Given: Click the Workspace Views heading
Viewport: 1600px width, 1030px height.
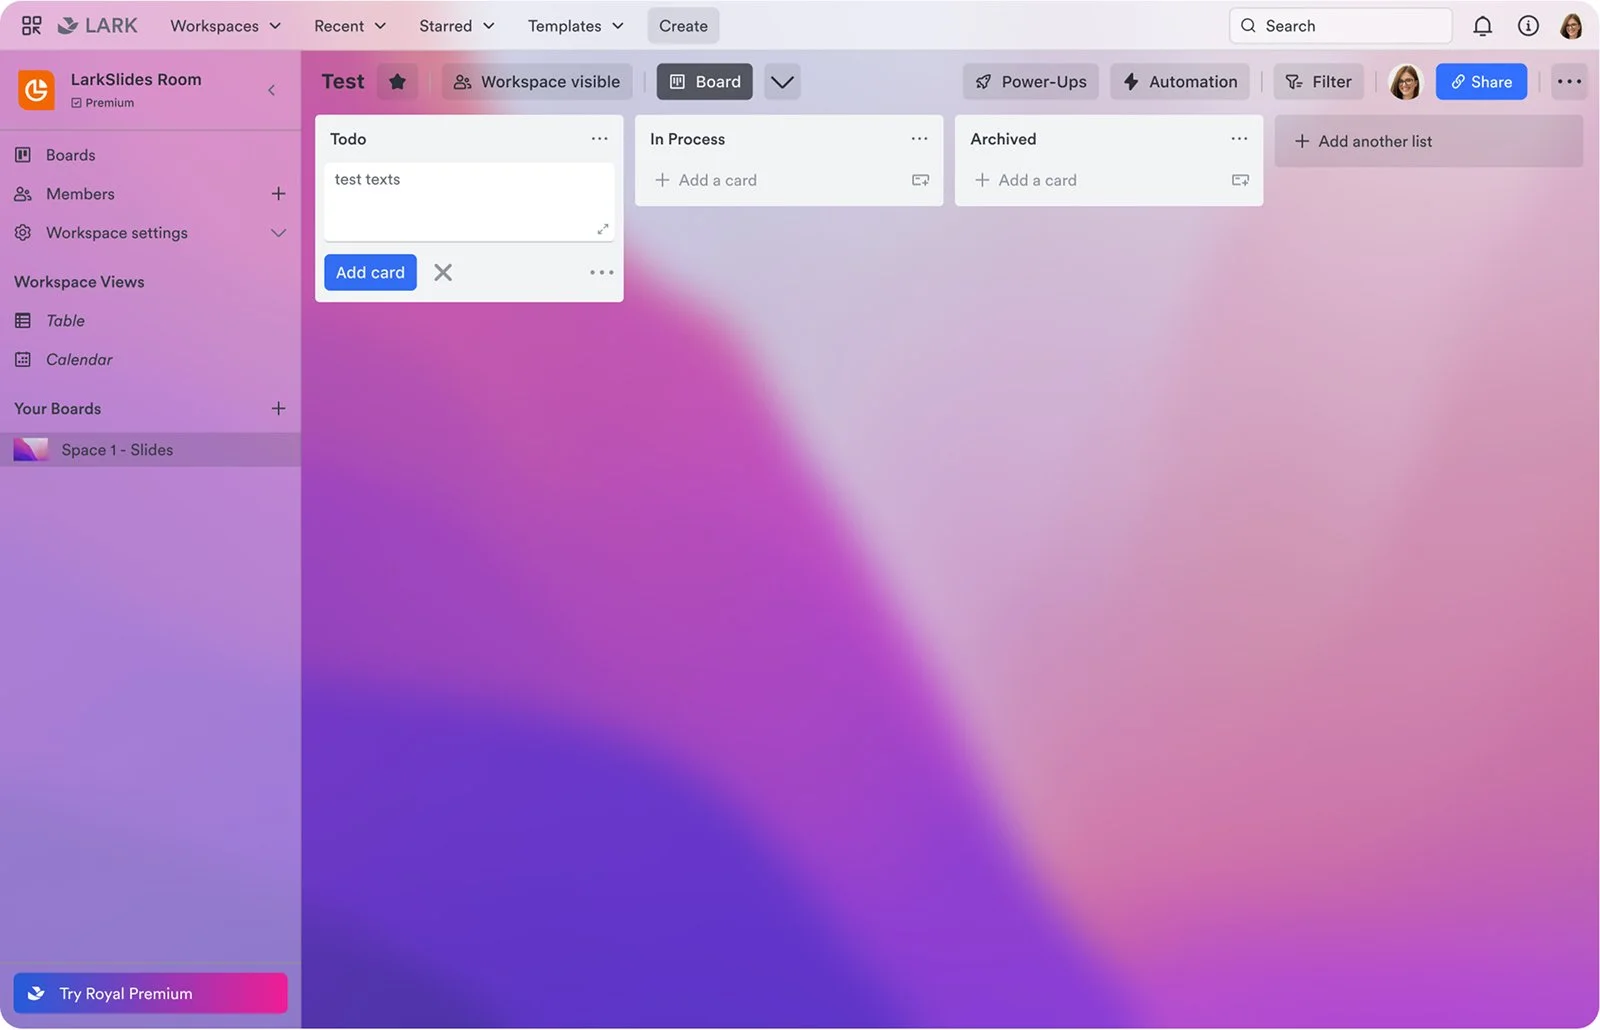Looking at the screenshot, I should point(79,282).
